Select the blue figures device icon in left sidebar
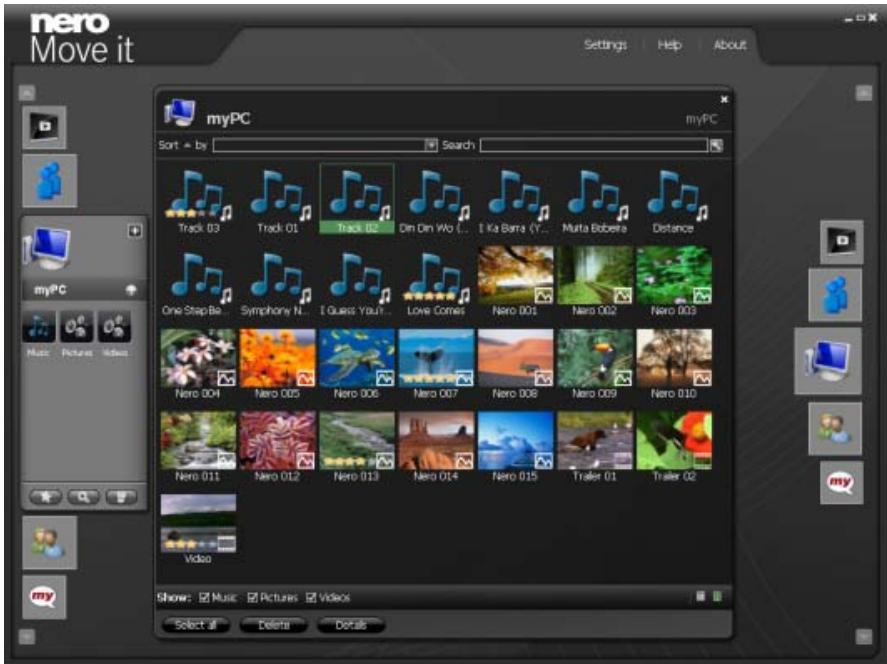Image resolution: width=887 pixels, height=664 pixels. point(50,180)
